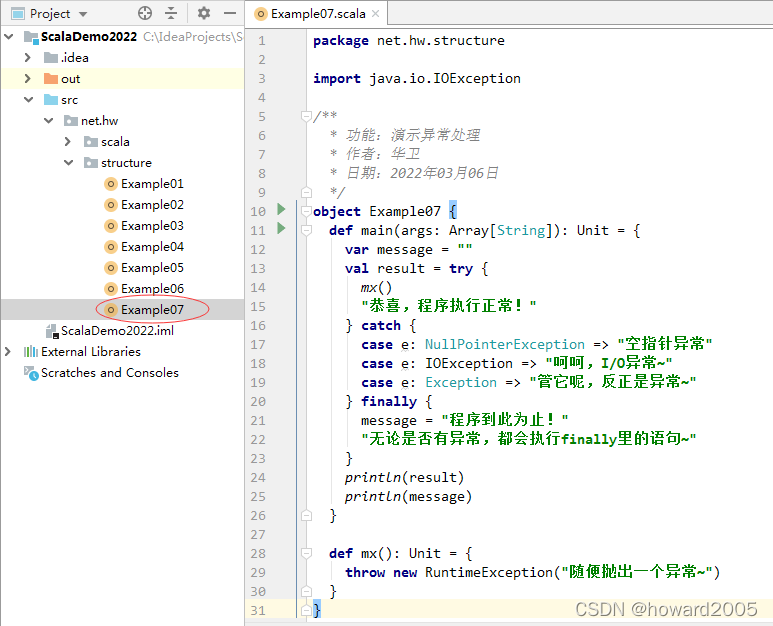Click the out folder icon
The image size is (773, 626).
pyautogui.click(x=51, y=79)
